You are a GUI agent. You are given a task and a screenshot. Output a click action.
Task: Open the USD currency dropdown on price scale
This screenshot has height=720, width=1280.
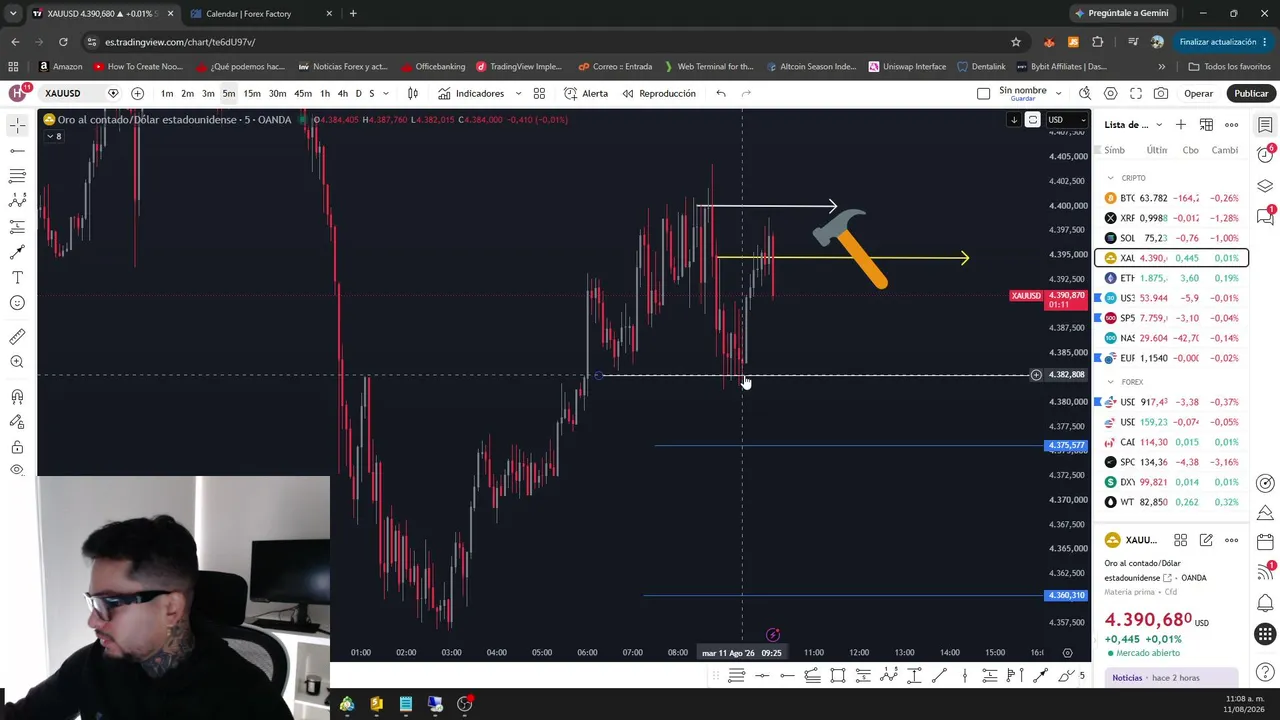[x=1066, y=120]
